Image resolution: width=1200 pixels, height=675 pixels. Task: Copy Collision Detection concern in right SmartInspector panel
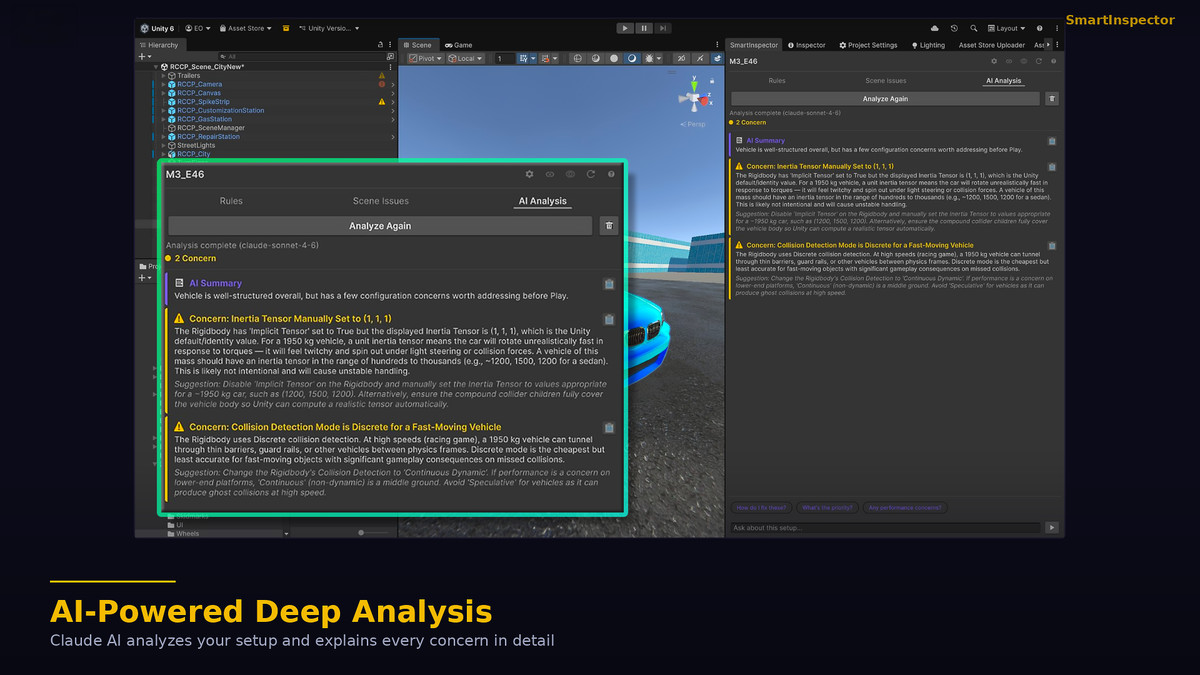coord(1052,244)
